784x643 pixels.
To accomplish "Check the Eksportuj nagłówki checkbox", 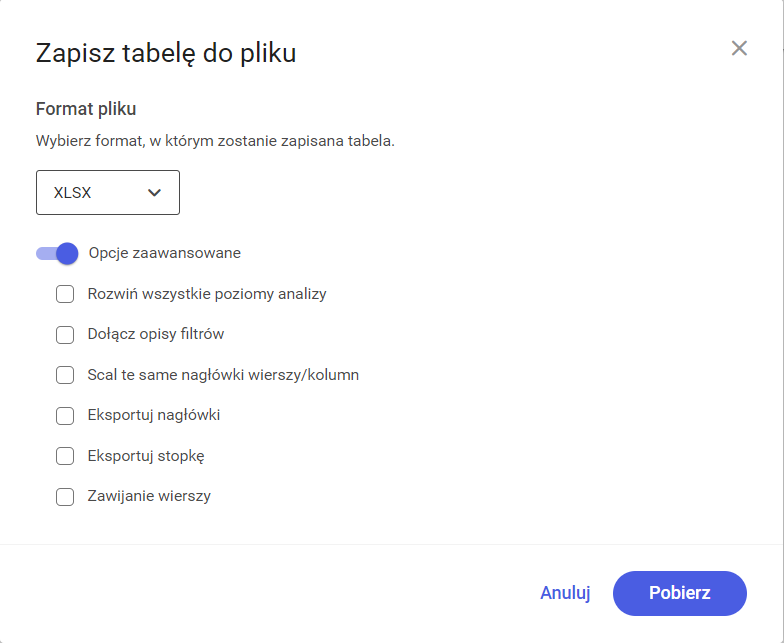I will pyautogui.click(x=65, y=416).
